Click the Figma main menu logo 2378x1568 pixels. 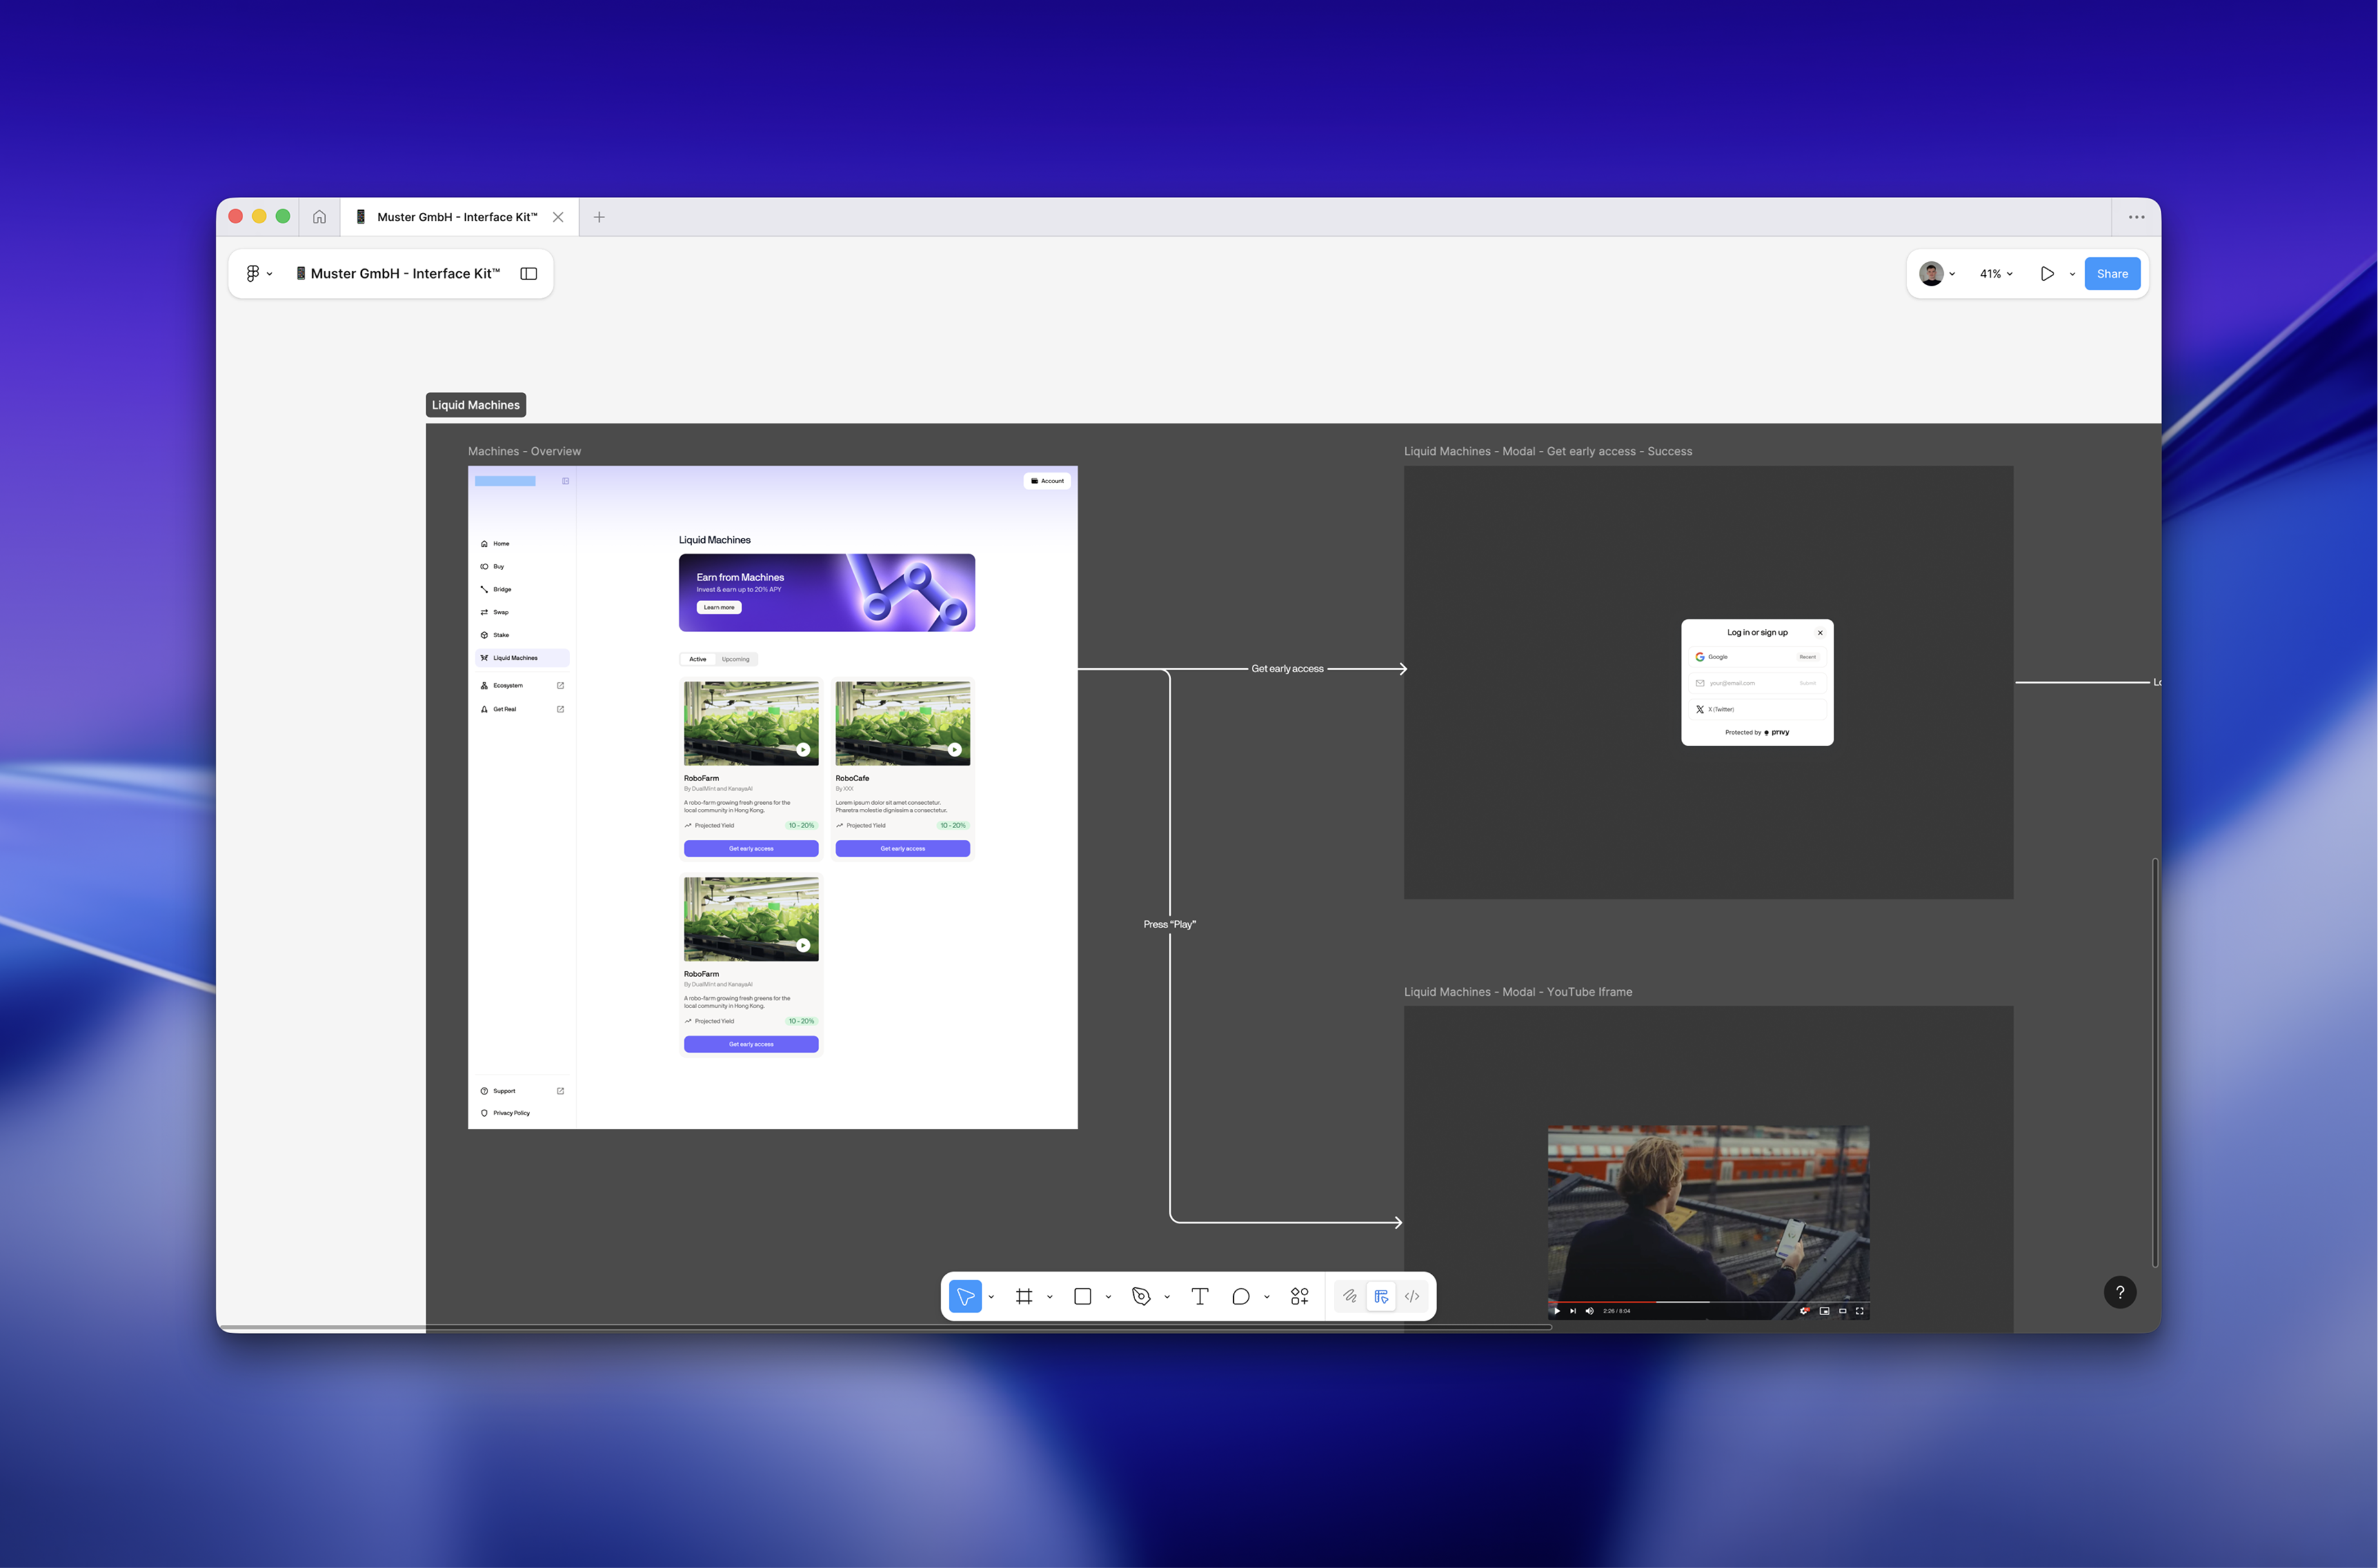253,273
